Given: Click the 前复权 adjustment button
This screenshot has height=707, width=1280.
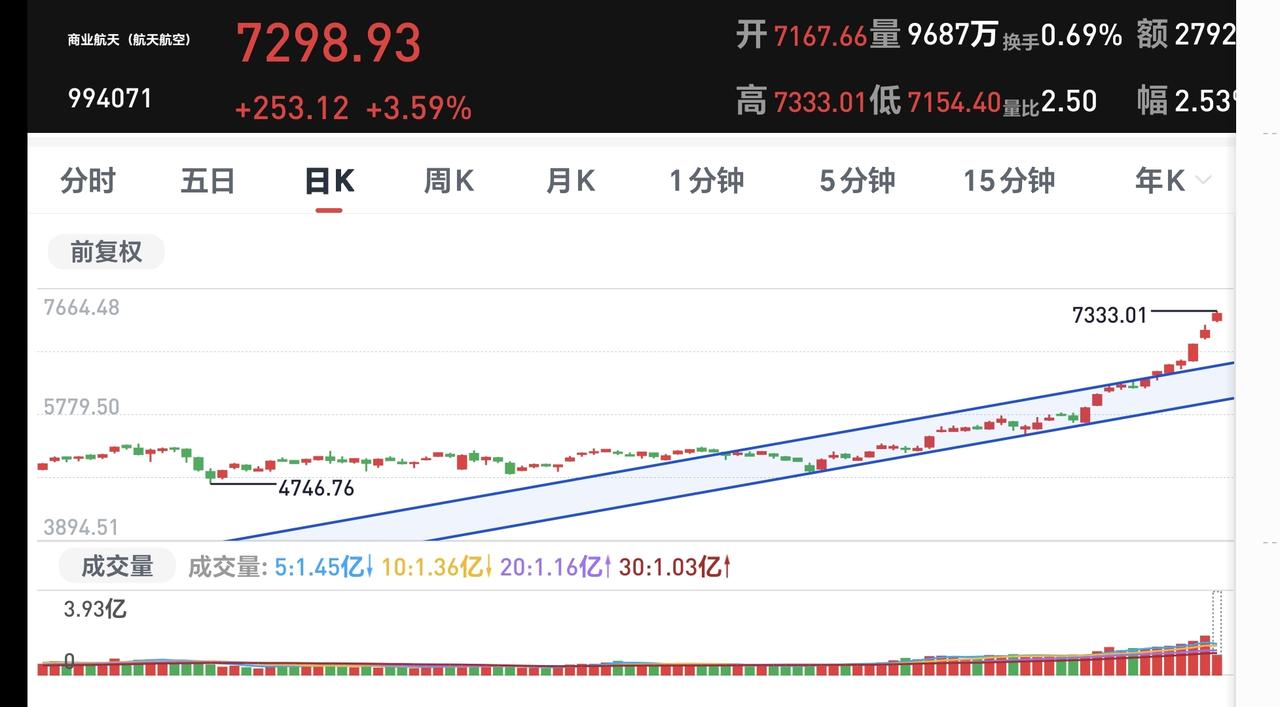Looking at the screenshot, I should (x=106, y=252).
